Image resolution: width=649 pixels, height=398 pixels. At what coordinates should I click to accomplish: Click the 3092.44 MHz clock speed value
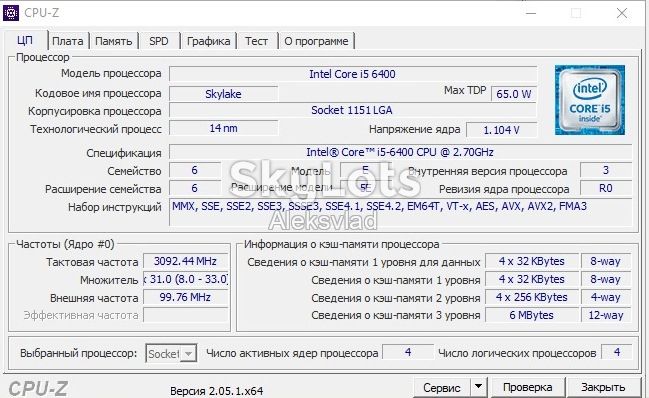pos(185,261)
